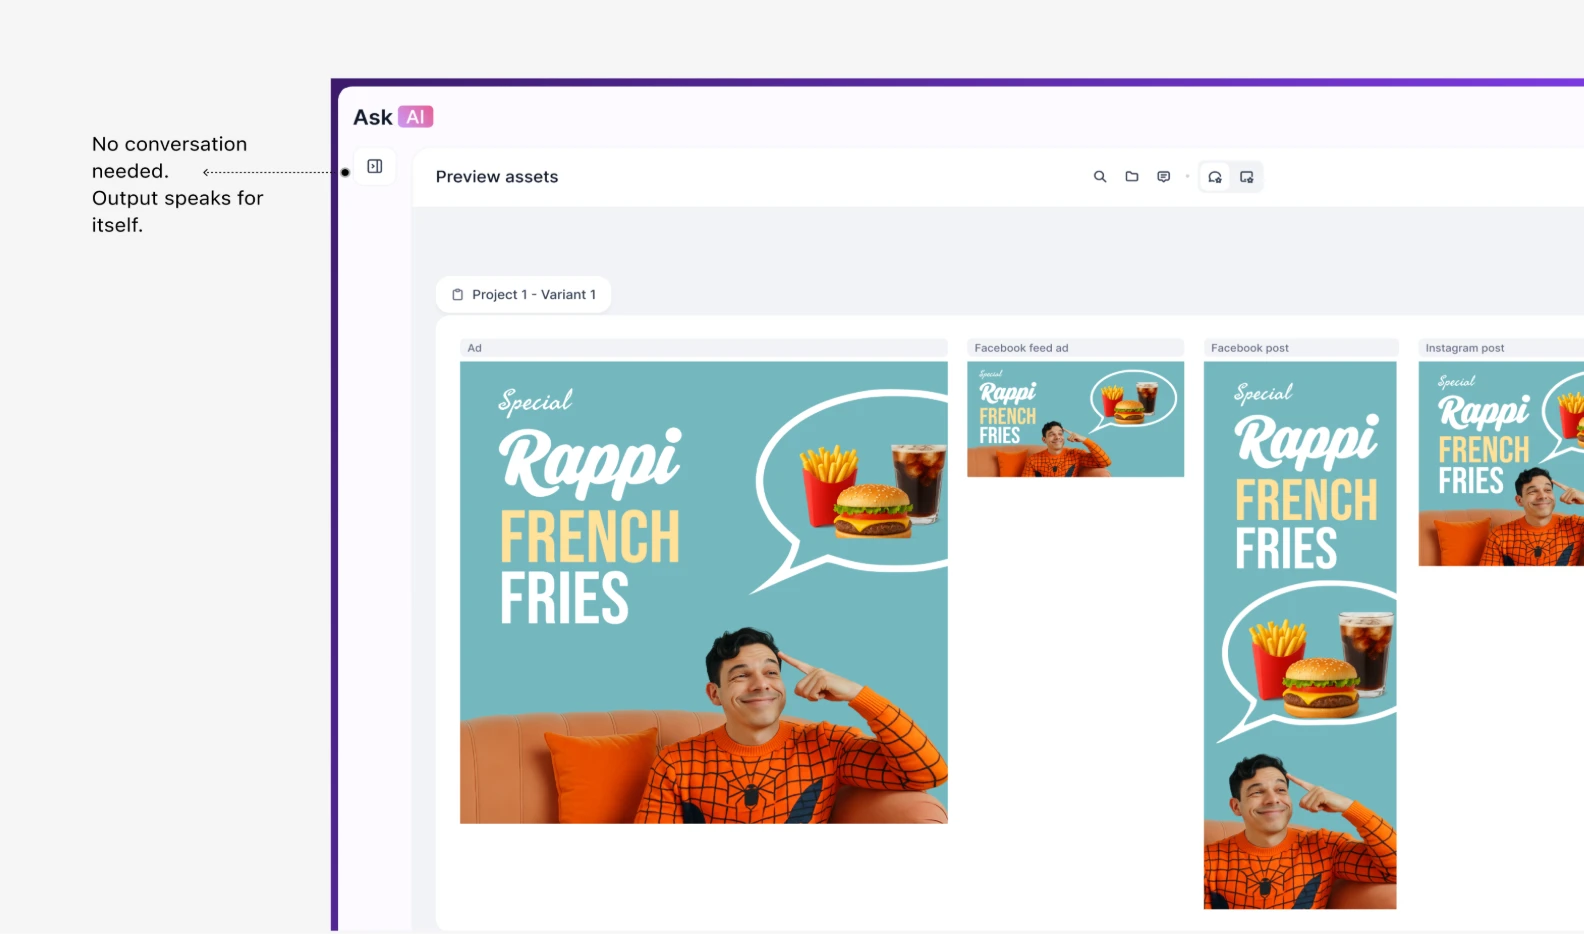Toggle the sidebar panel icon

point(375,167)
